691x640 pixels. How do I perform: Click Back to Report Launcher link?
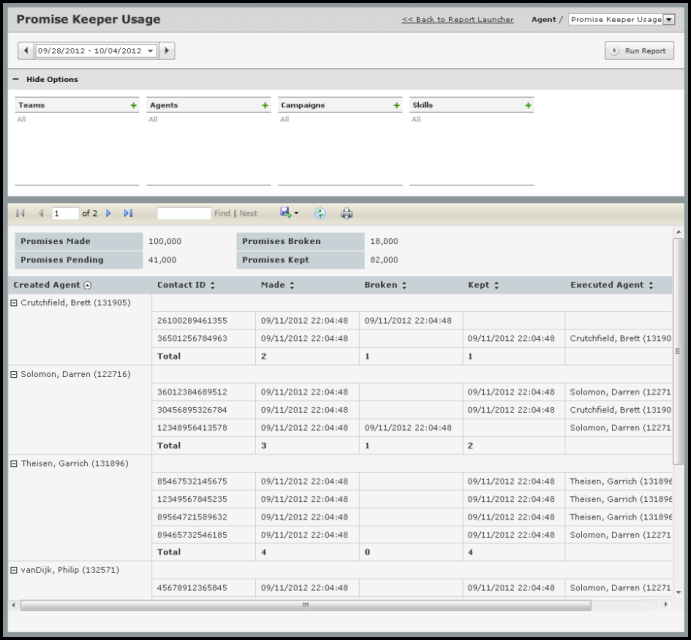point(457,19)
